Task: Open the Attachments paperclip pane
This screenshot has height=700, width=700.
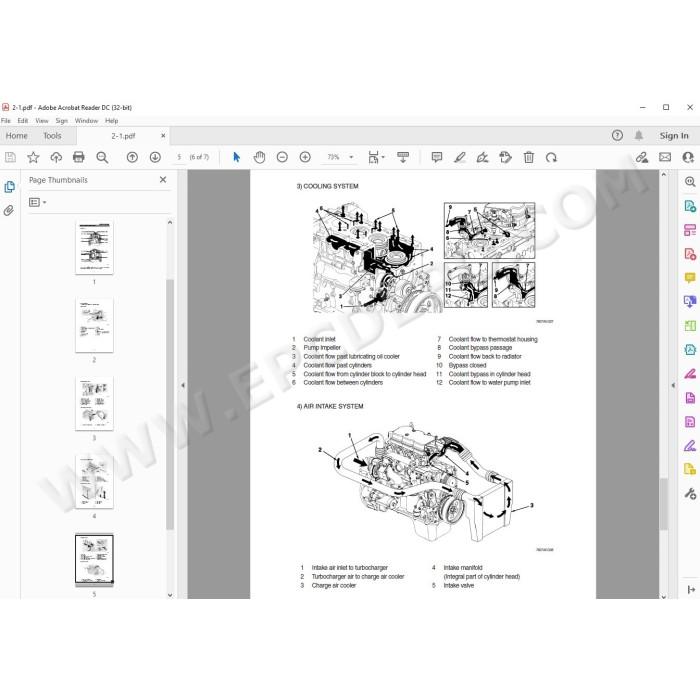Action: point(8,210)
